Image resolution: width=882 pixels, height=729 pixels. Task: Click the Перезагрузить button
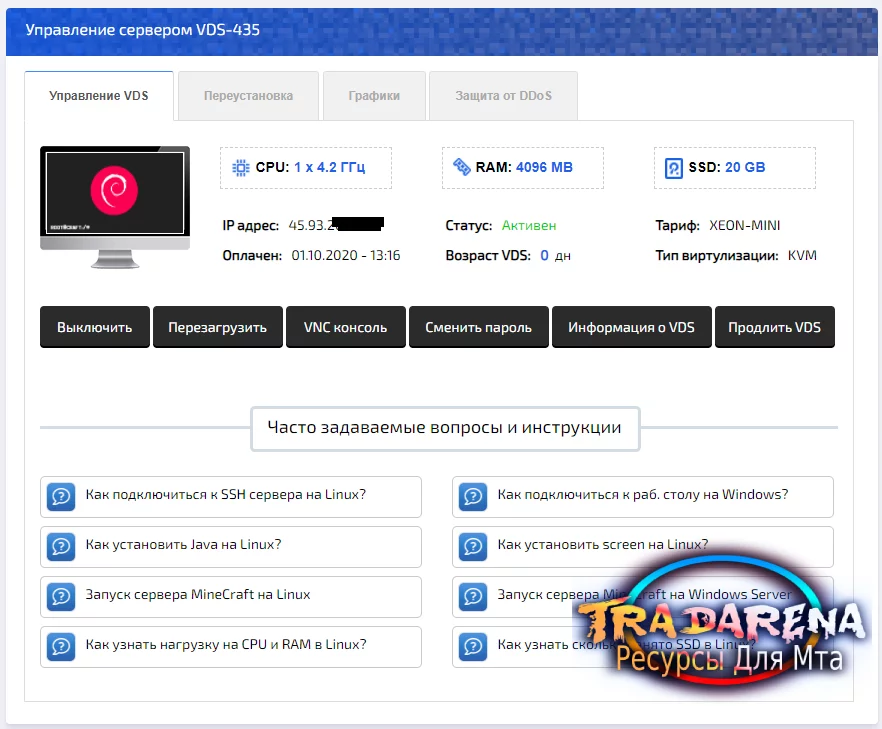(x=218, y=327)
